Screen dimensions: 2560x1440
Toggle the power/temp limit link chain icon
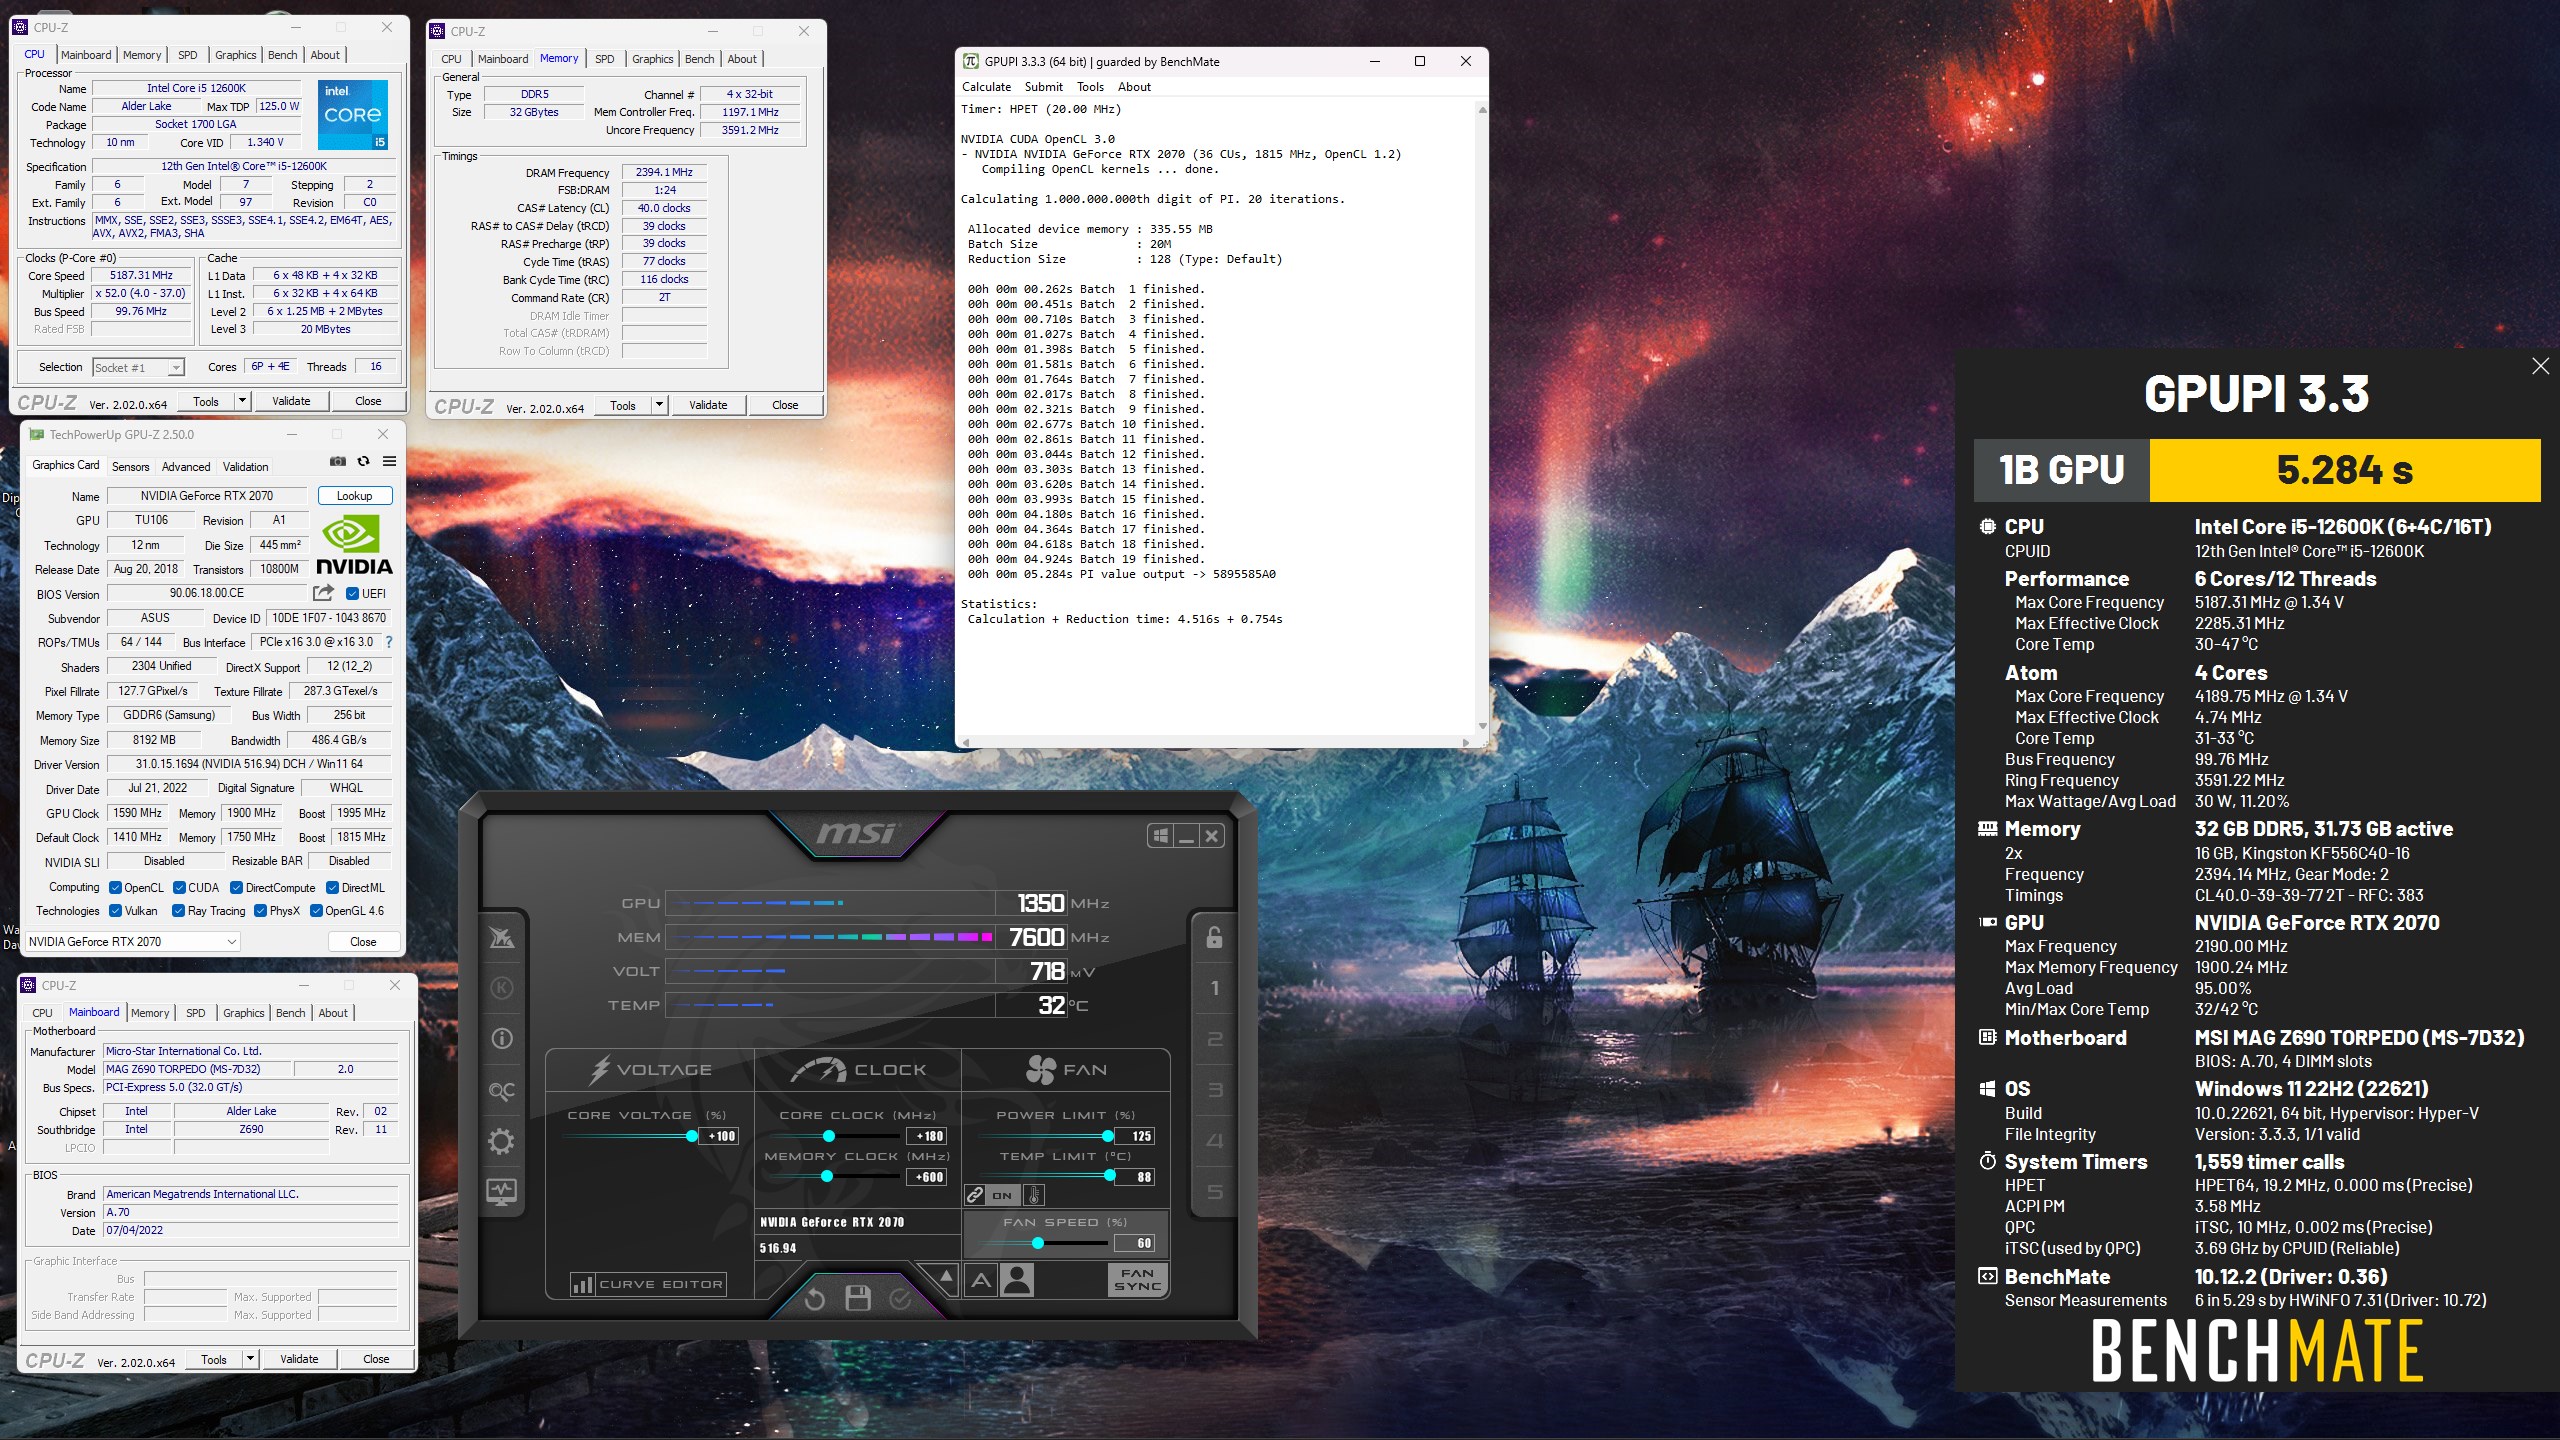(975, 1195)
